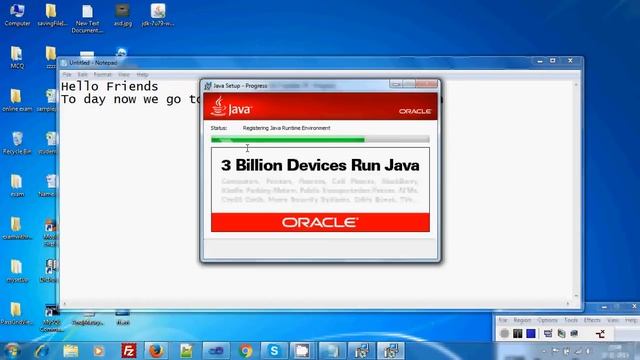Image resolution: width=640 pixels, height=360 pixels.
Task: Open Windows Explorer folder in taskbar
Action: 71,351
